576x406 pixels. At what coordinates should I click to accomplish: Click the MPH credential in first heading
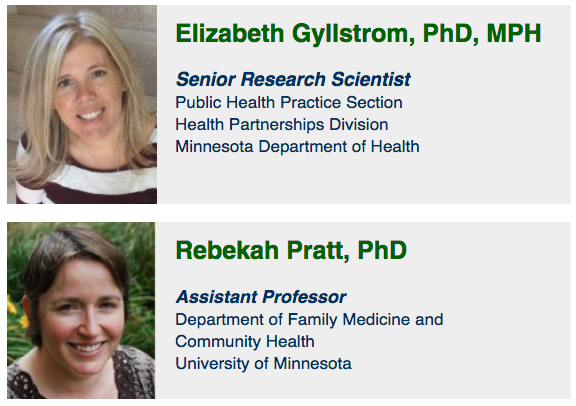514,33
